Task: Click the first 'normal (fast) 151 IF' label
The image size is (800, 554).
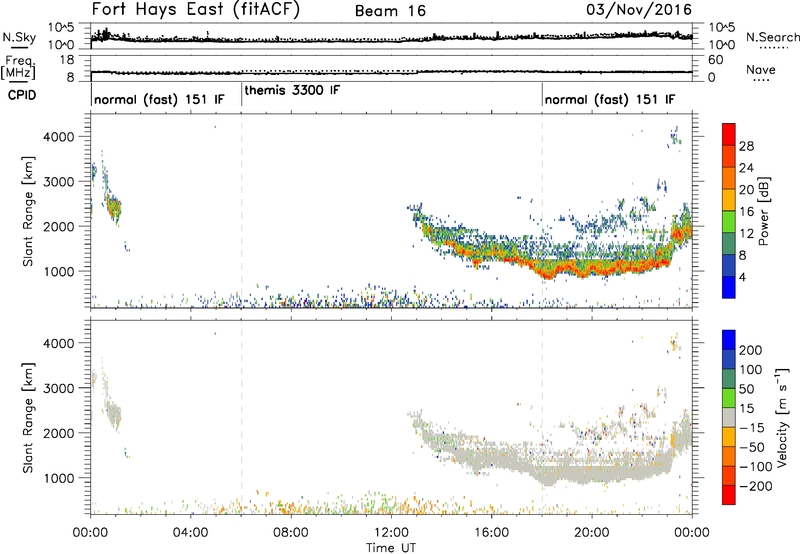Action: 159,99
